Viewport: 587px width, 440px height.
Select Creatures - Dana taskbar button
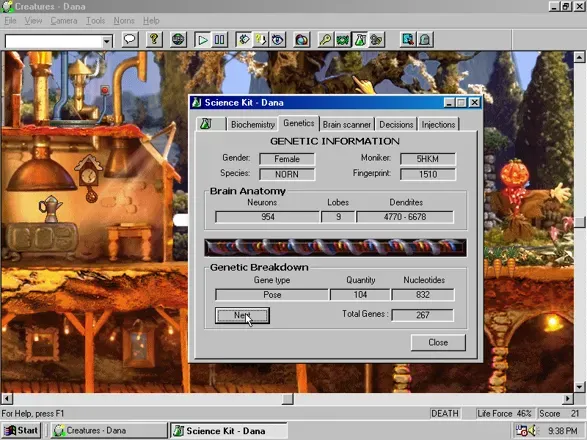109,431
